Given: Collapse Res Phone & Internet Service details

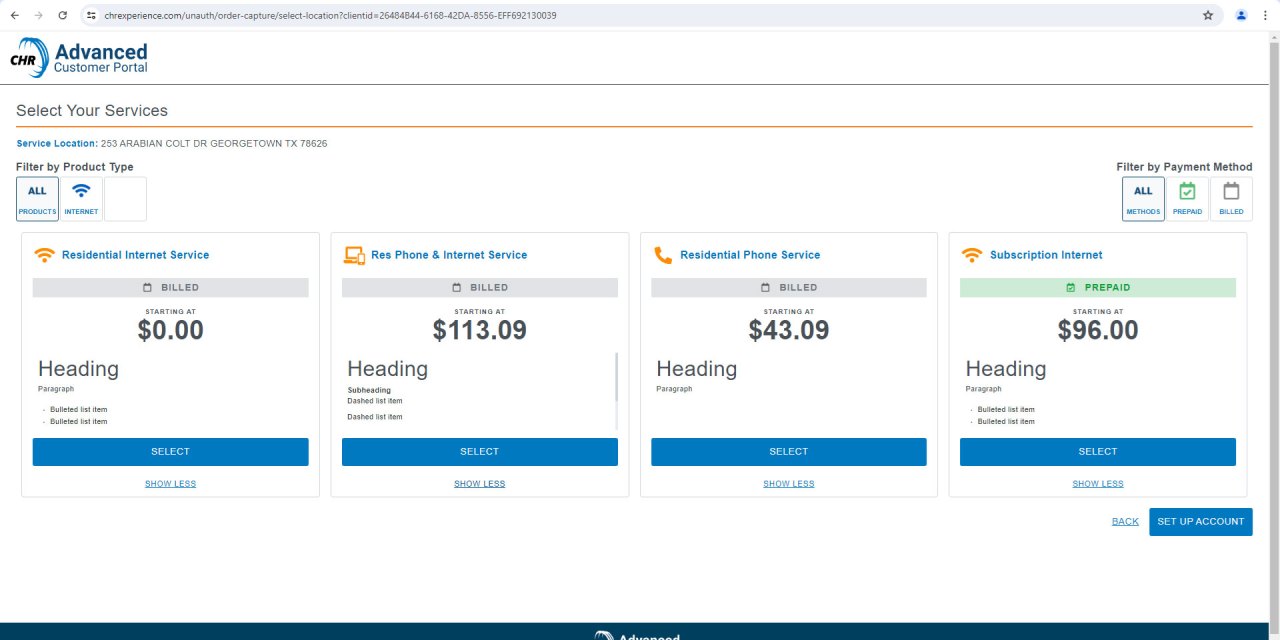Looking at the screenshot, I should pyautogui.click(x=479, y=484).
